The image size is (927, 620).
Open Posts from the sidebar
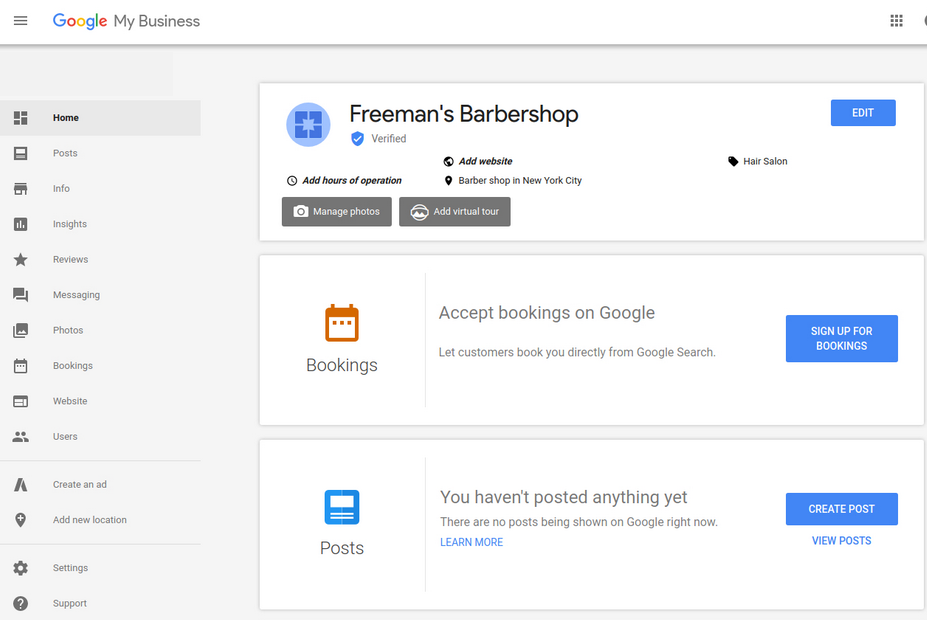click(65, 153)
